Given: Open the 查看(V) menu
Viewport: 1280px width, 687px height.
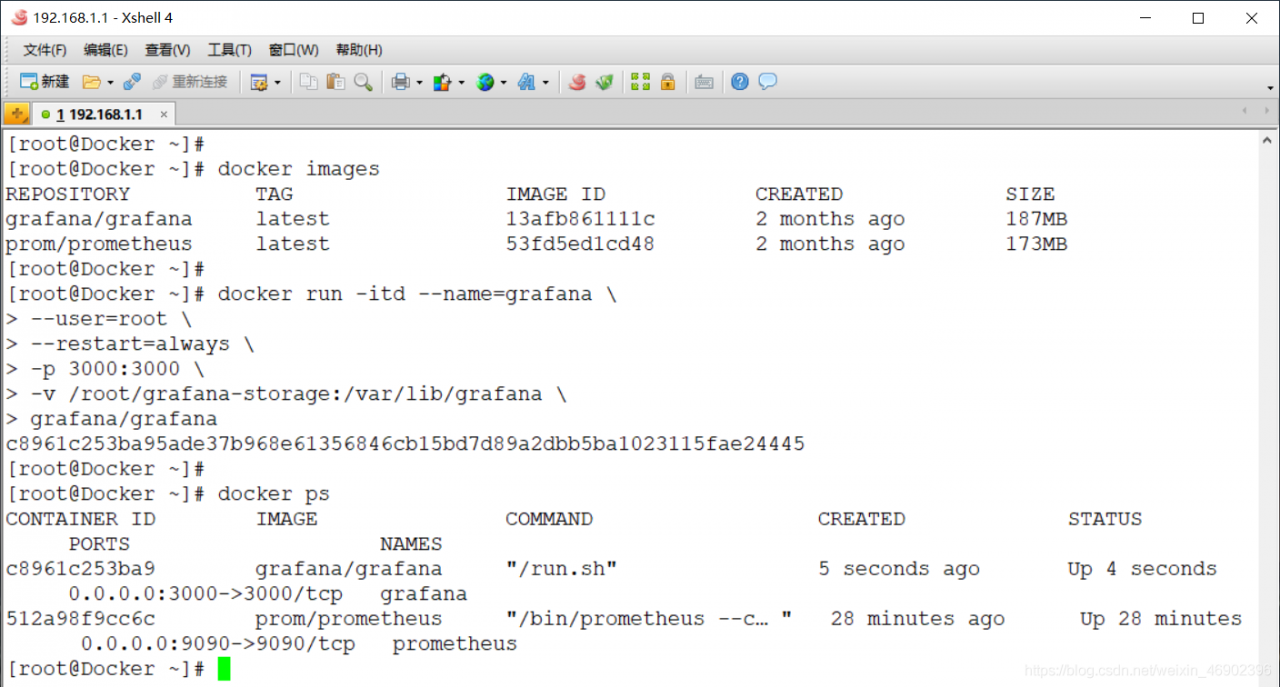Looking at the screenshot, I should (167, 50).
